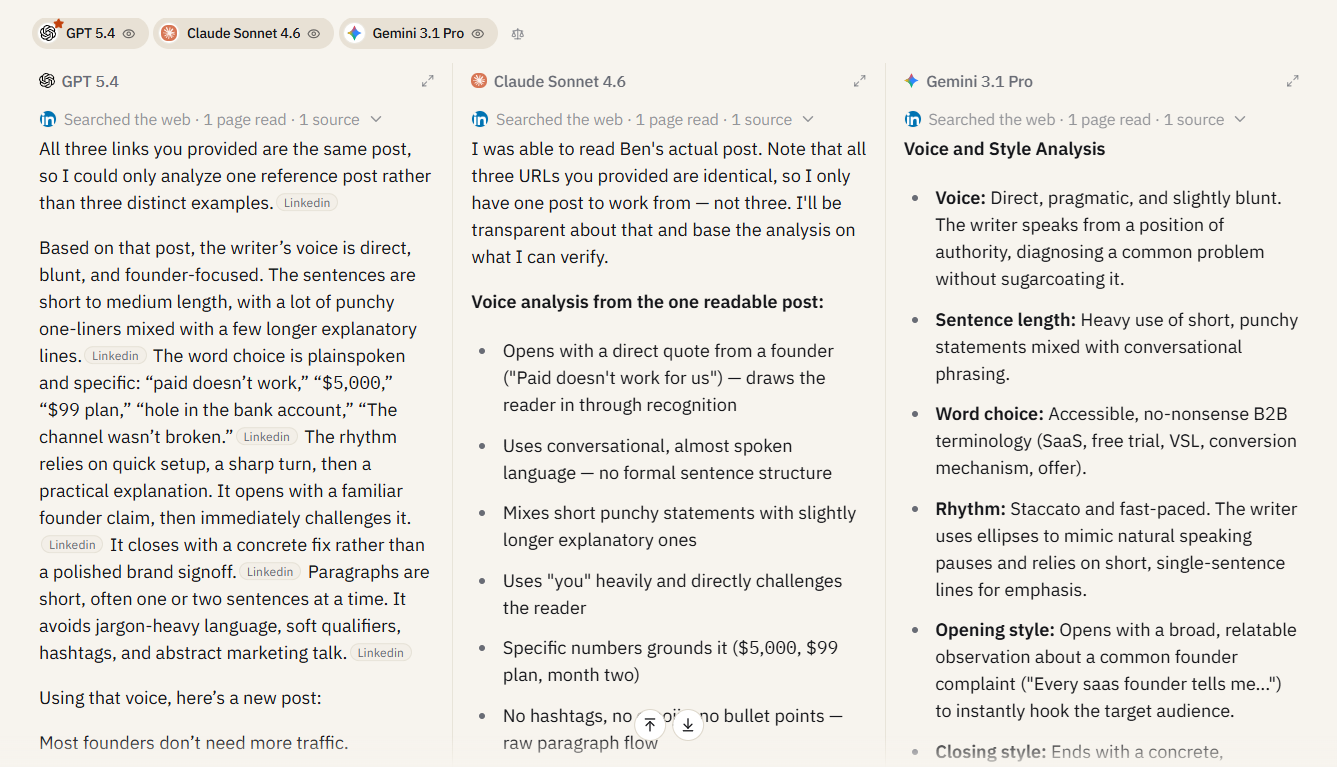This screenshot has height=767, width=1337.
Task: Click the bold "Rhythm:" label
Action: (971, 509)
